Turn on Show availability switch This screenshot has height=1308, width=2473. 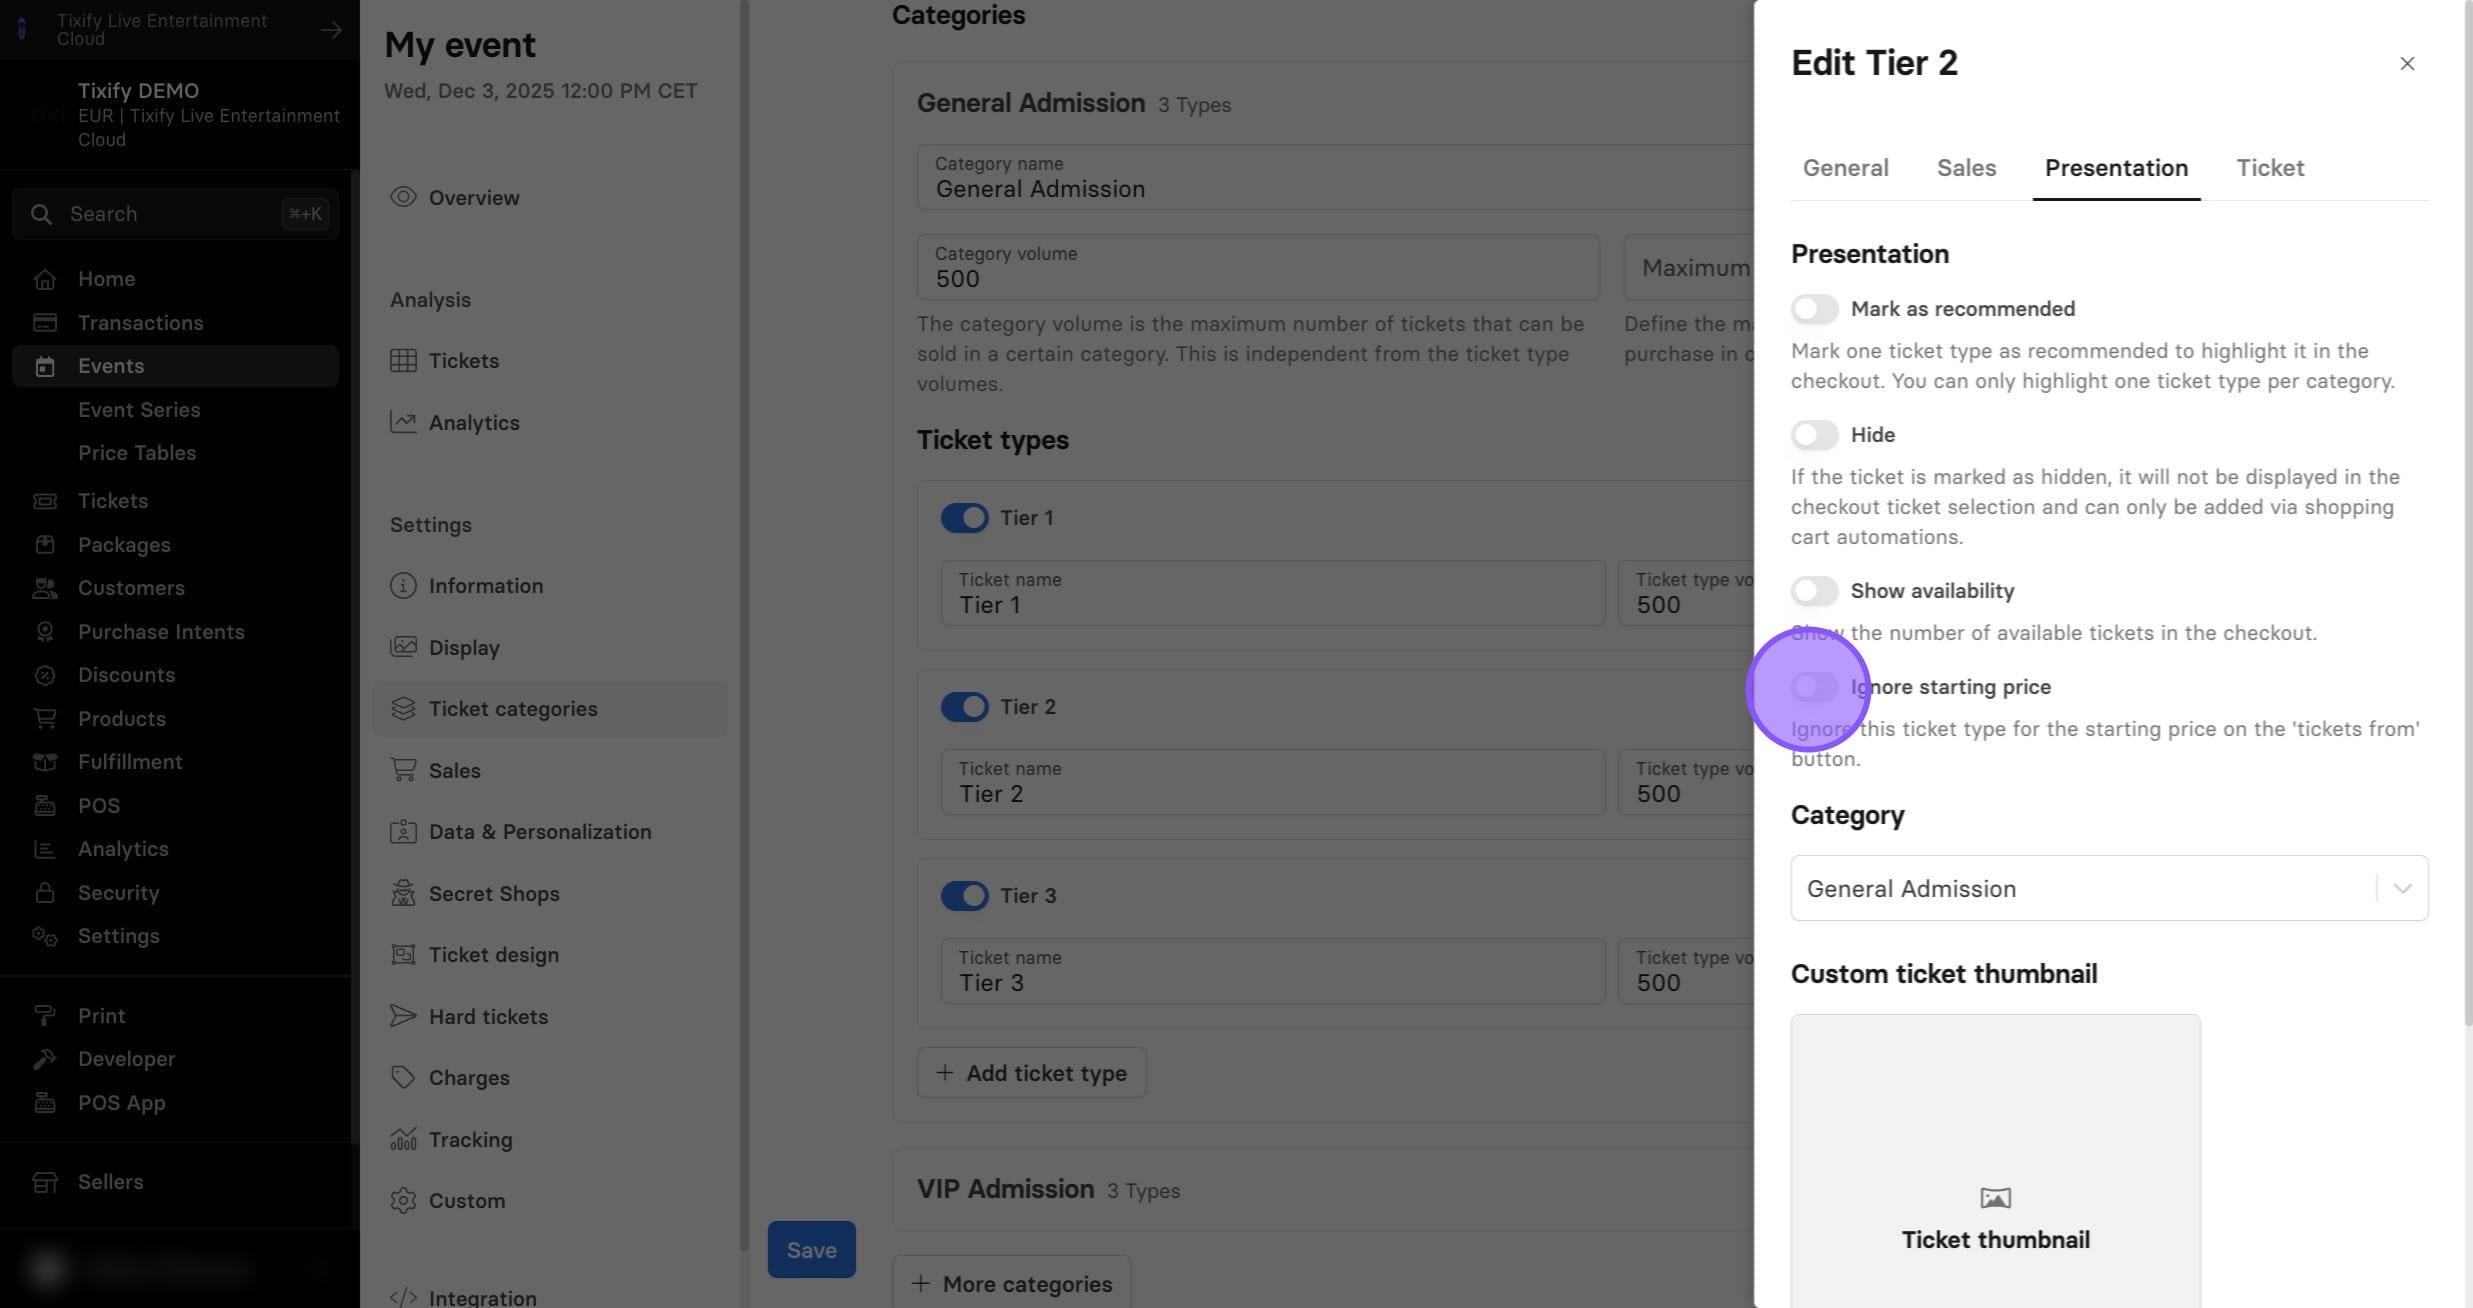click(x=1814, y=591)
